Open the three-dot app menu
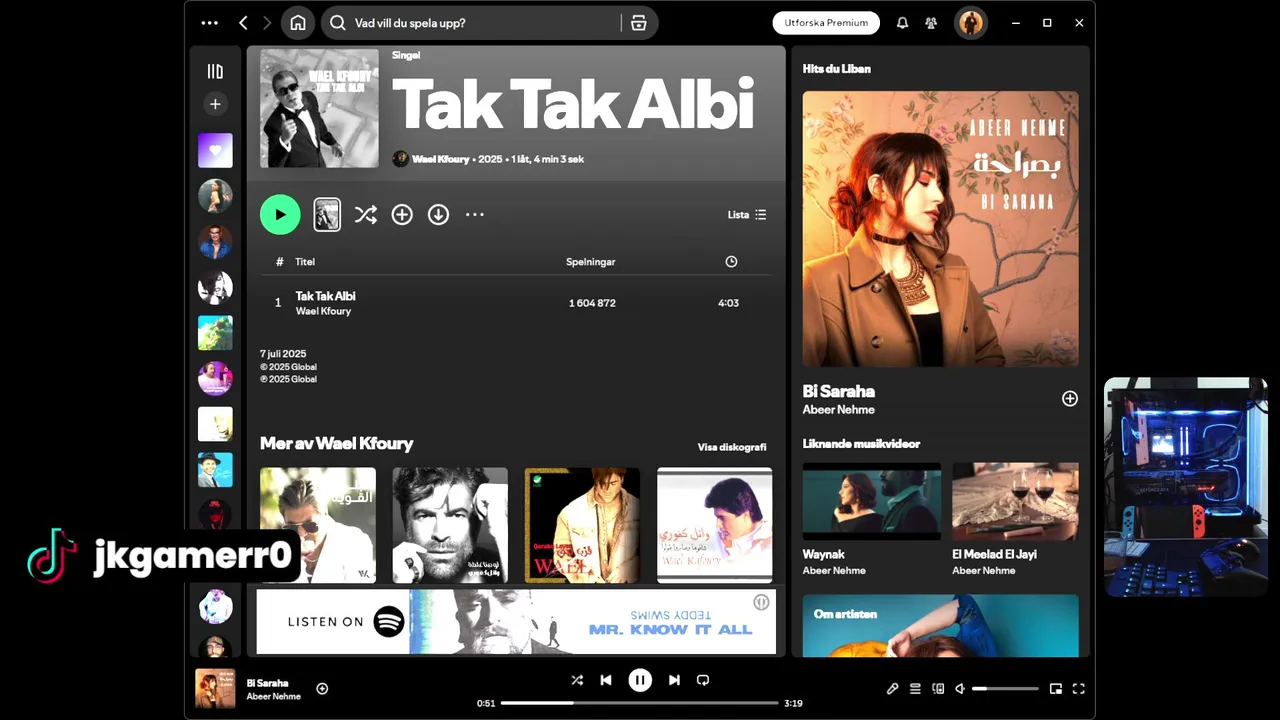1280x720 pixels. 209,23
